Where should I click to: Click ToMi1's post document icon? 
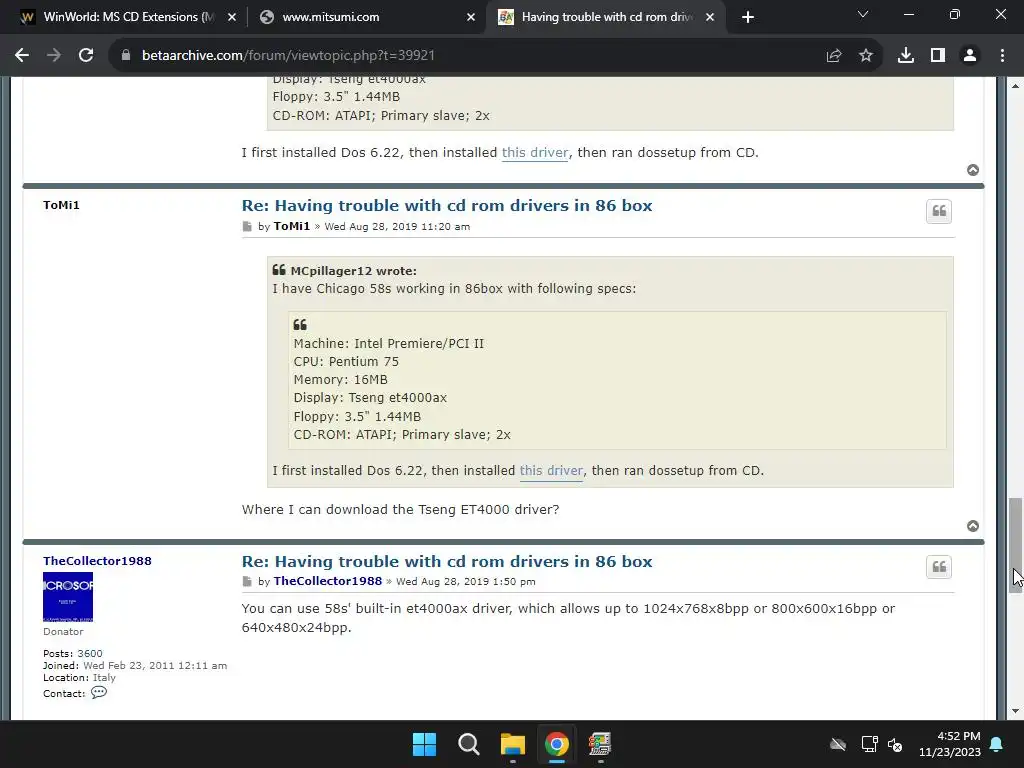tap(247, 227)
